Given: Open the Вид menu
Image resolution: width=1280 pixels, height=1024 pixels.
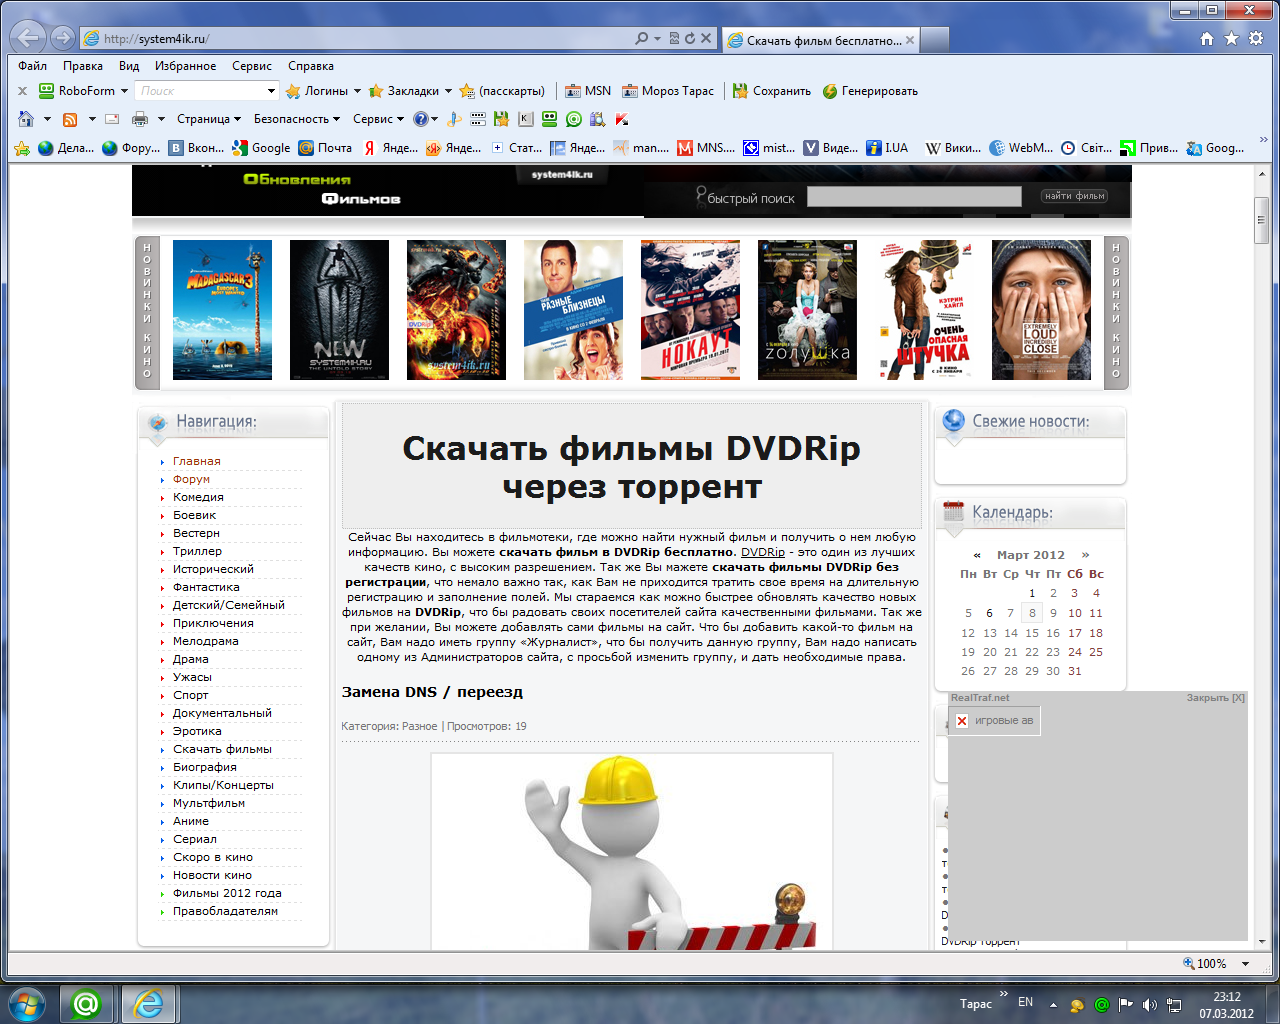Looking at the screenshot, I should pyautogui.click(x=129, y=66).
